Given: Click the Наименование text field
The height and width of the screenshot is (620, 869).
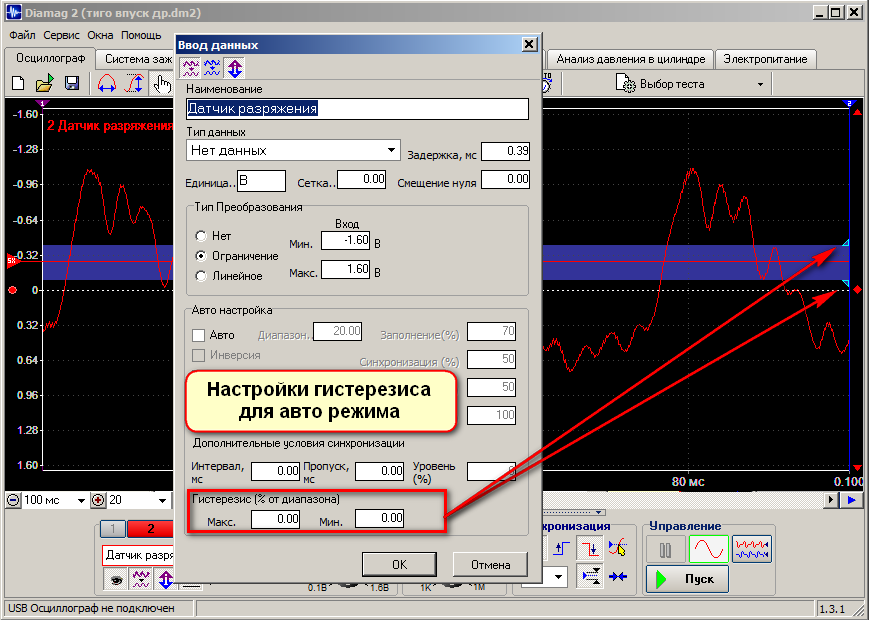Looking at the screenshot, I should [x=357, y=109].
